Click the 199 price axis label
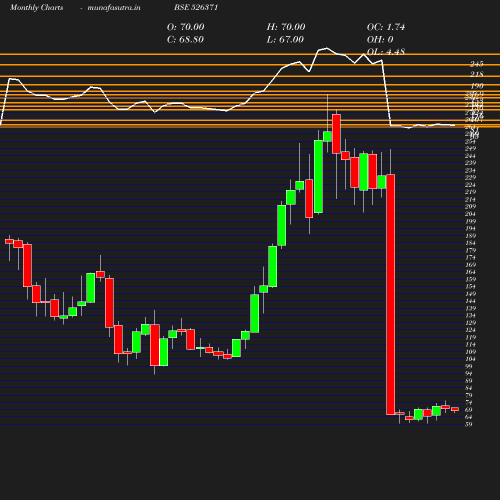 point(471,221)
